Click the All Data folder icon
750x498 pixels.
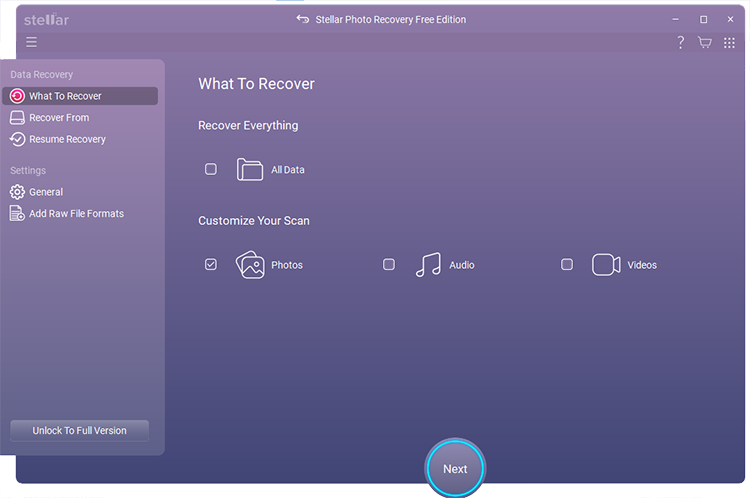point(250,169)
